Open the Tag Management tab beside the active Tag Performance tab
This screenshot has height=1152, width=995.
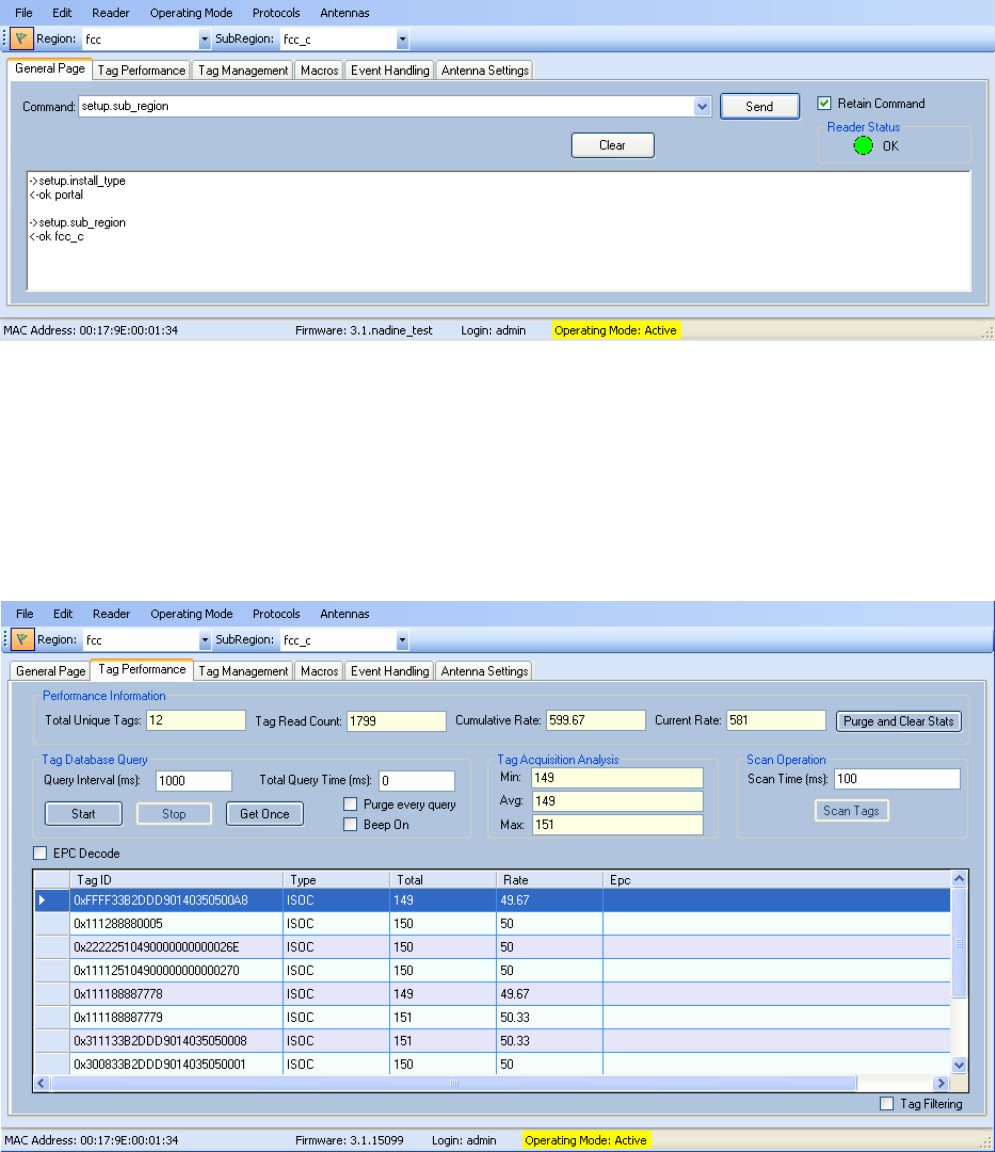click(243, 671)
